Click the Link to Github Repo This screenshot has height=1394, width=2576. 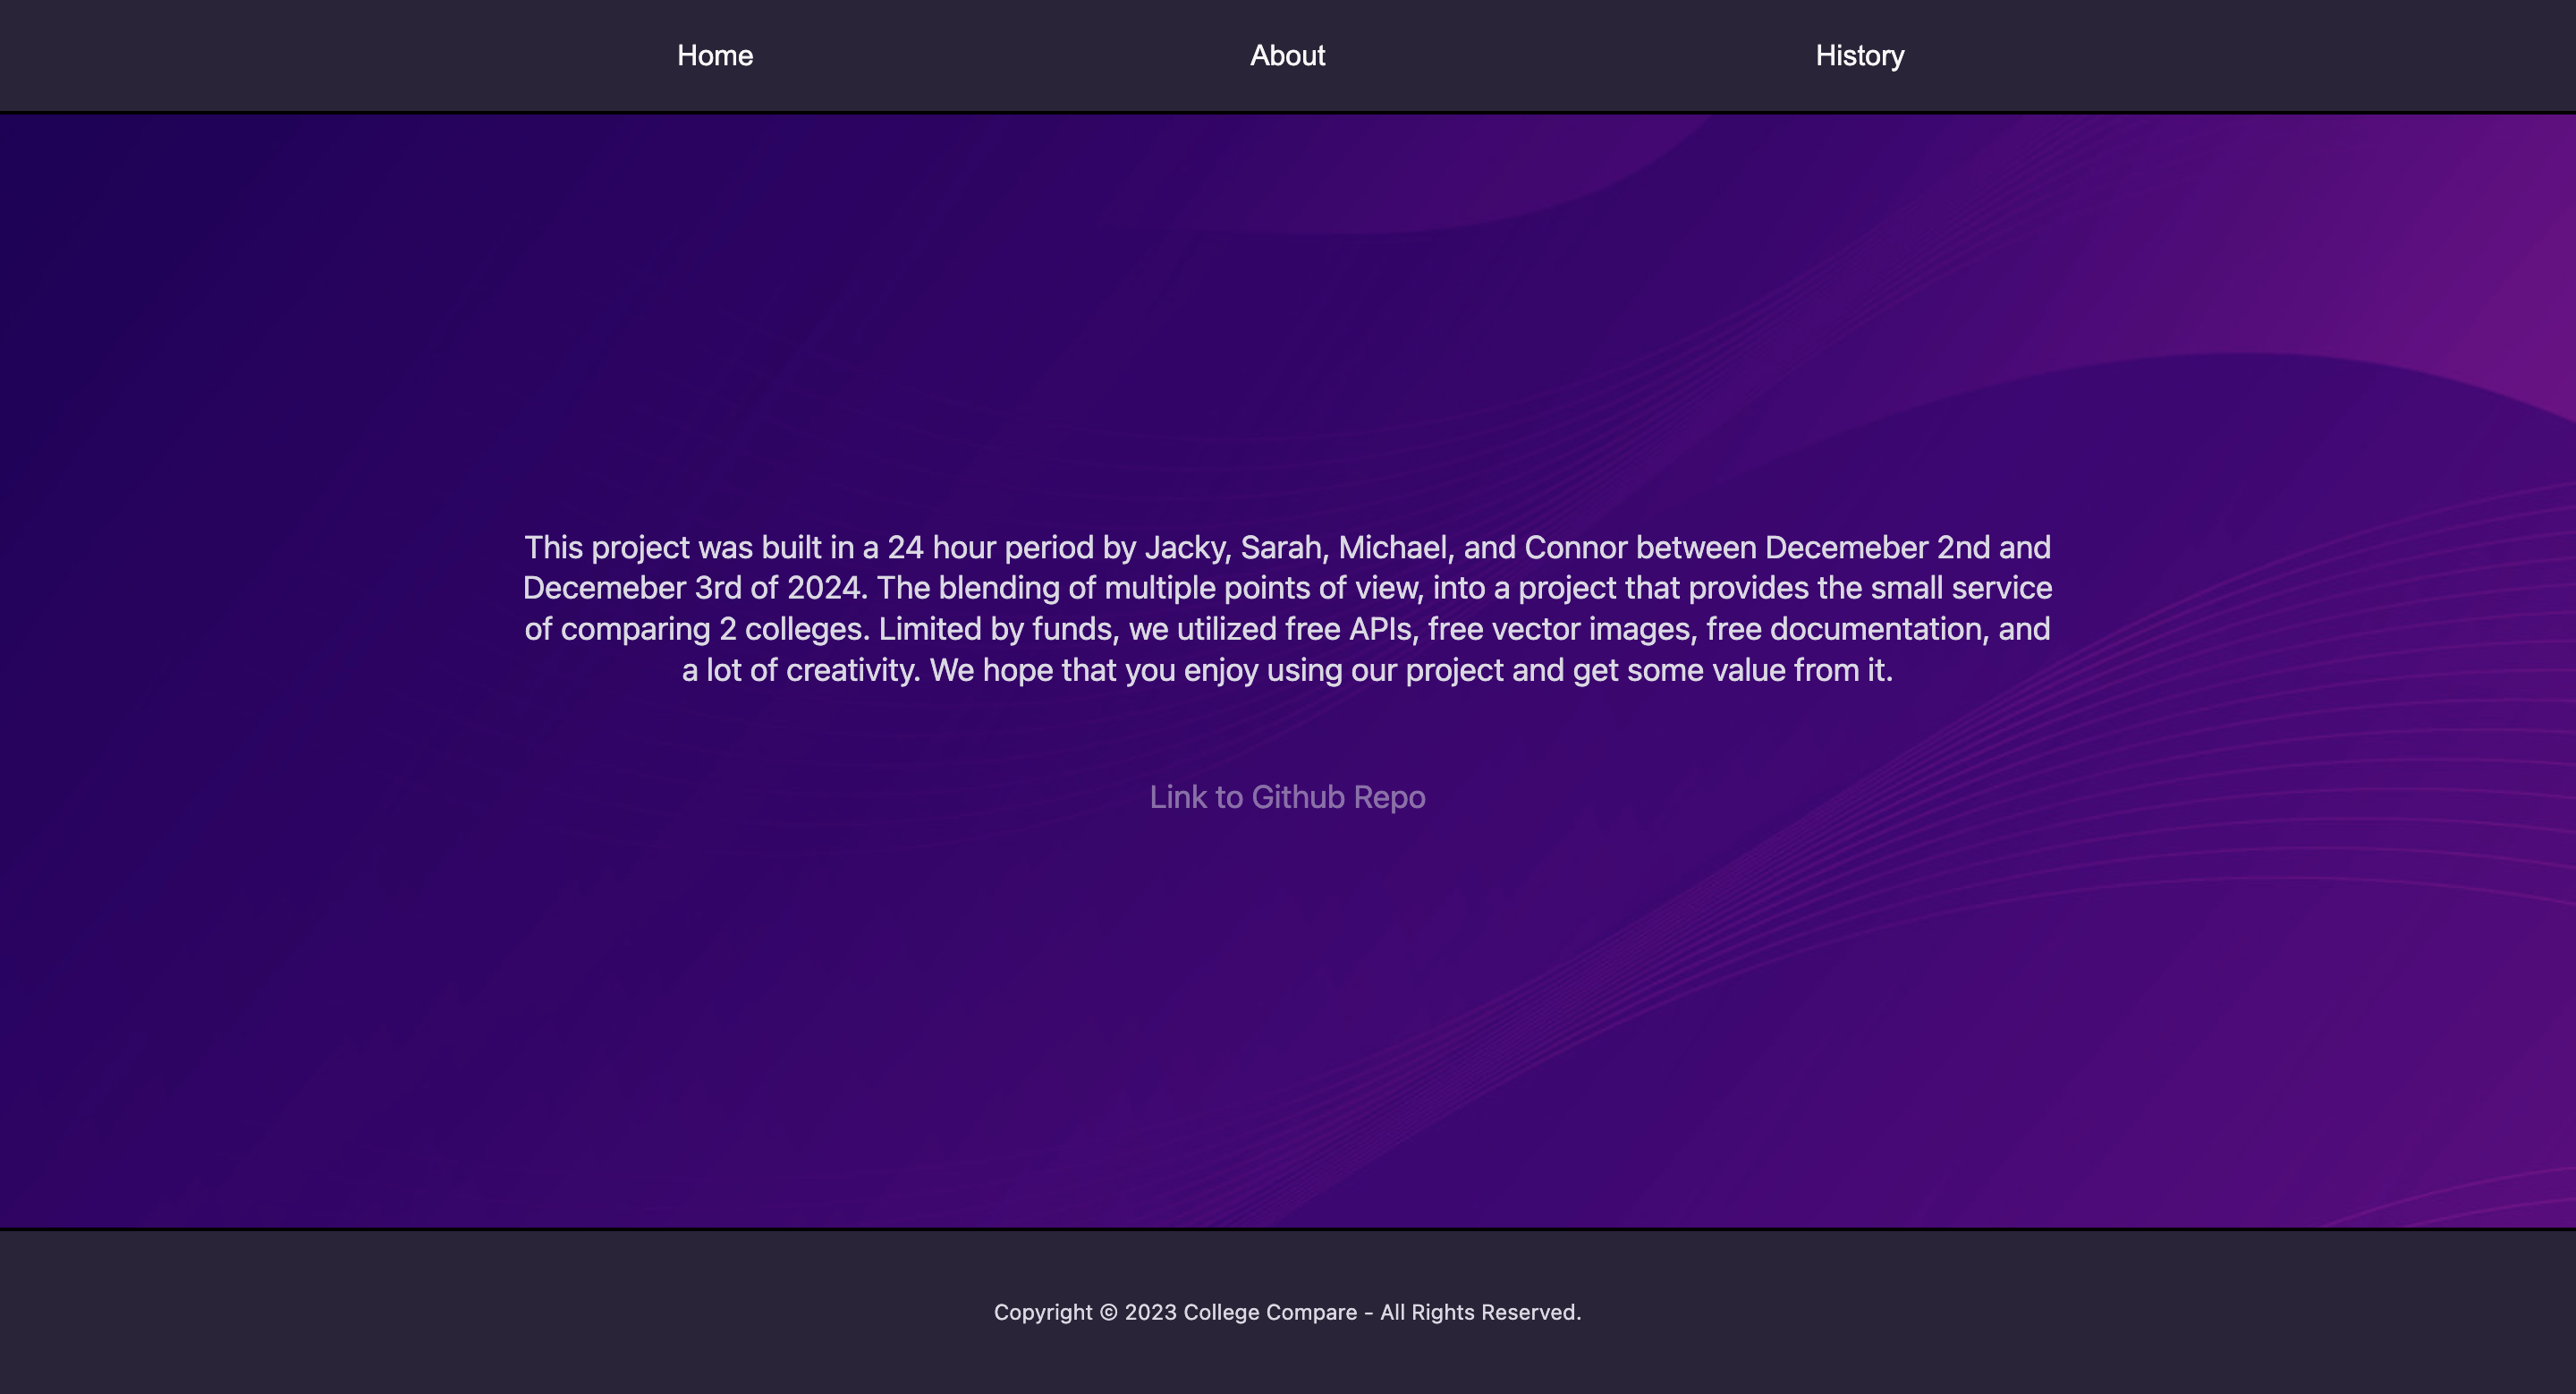pyautogui.click(x=1287, y=797)
